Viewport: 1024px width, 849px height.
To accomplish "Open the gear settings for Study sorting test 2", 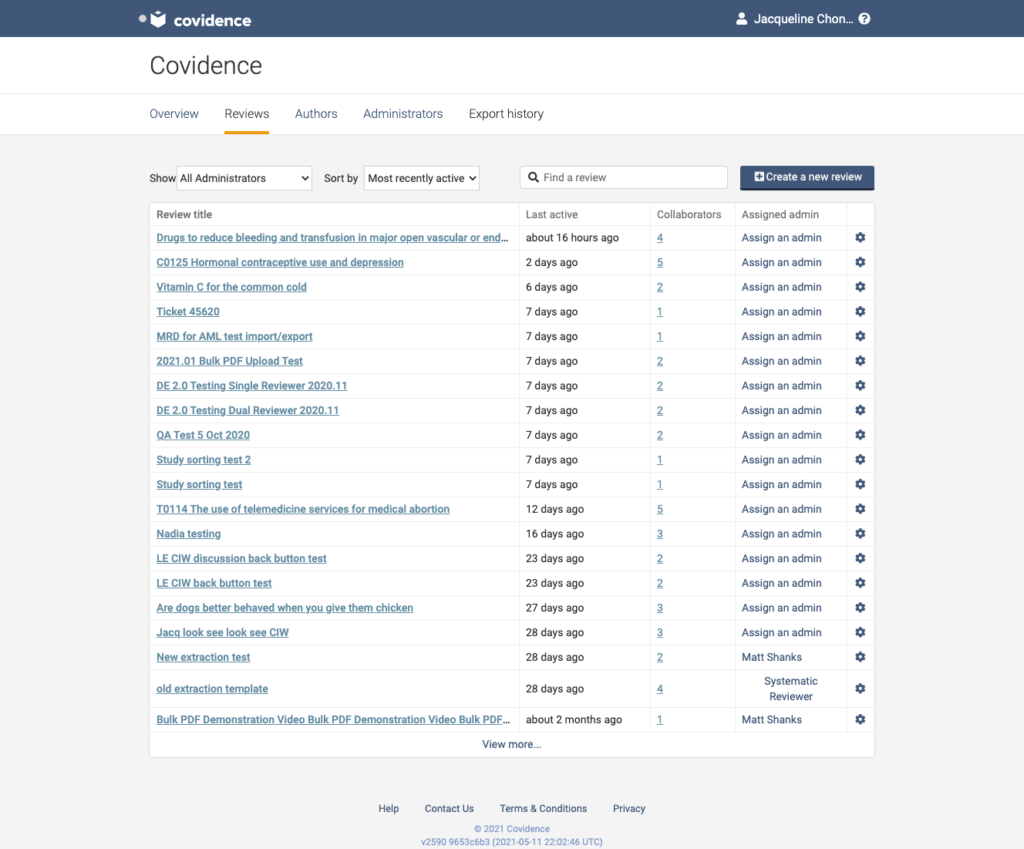I will (860, 460).
